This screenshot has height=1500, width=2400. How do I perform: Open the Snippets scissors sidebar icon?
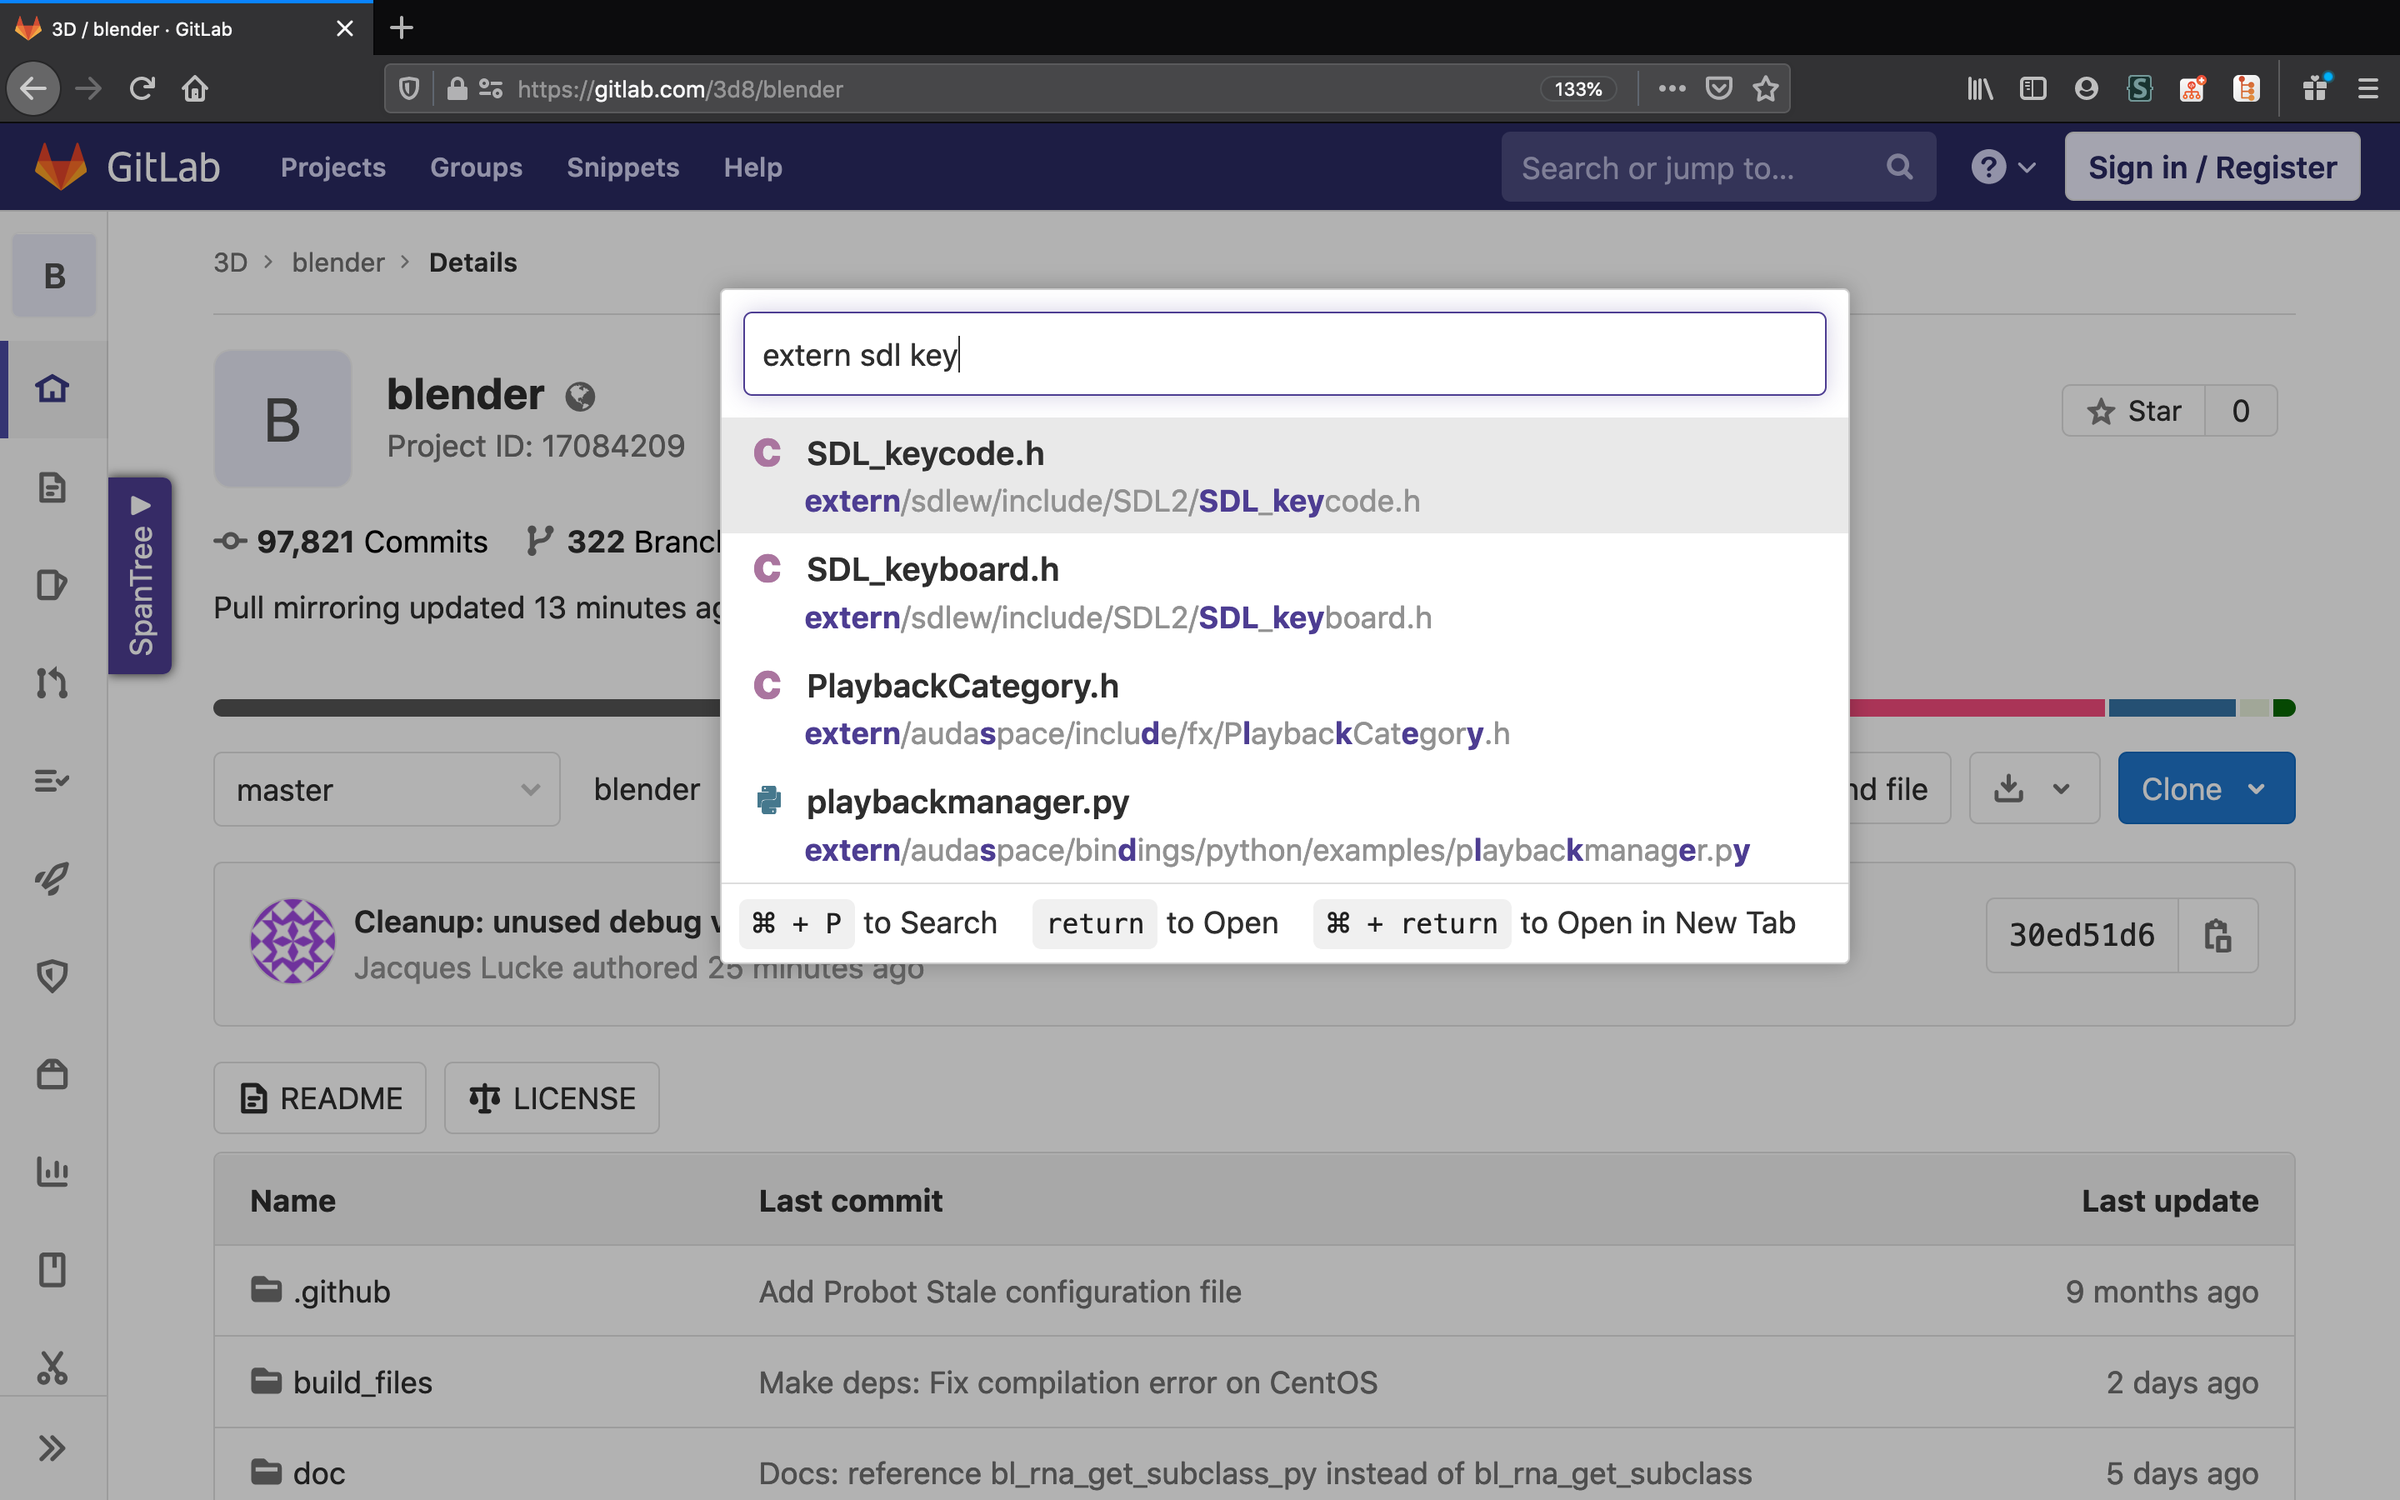coord(52,1367)
